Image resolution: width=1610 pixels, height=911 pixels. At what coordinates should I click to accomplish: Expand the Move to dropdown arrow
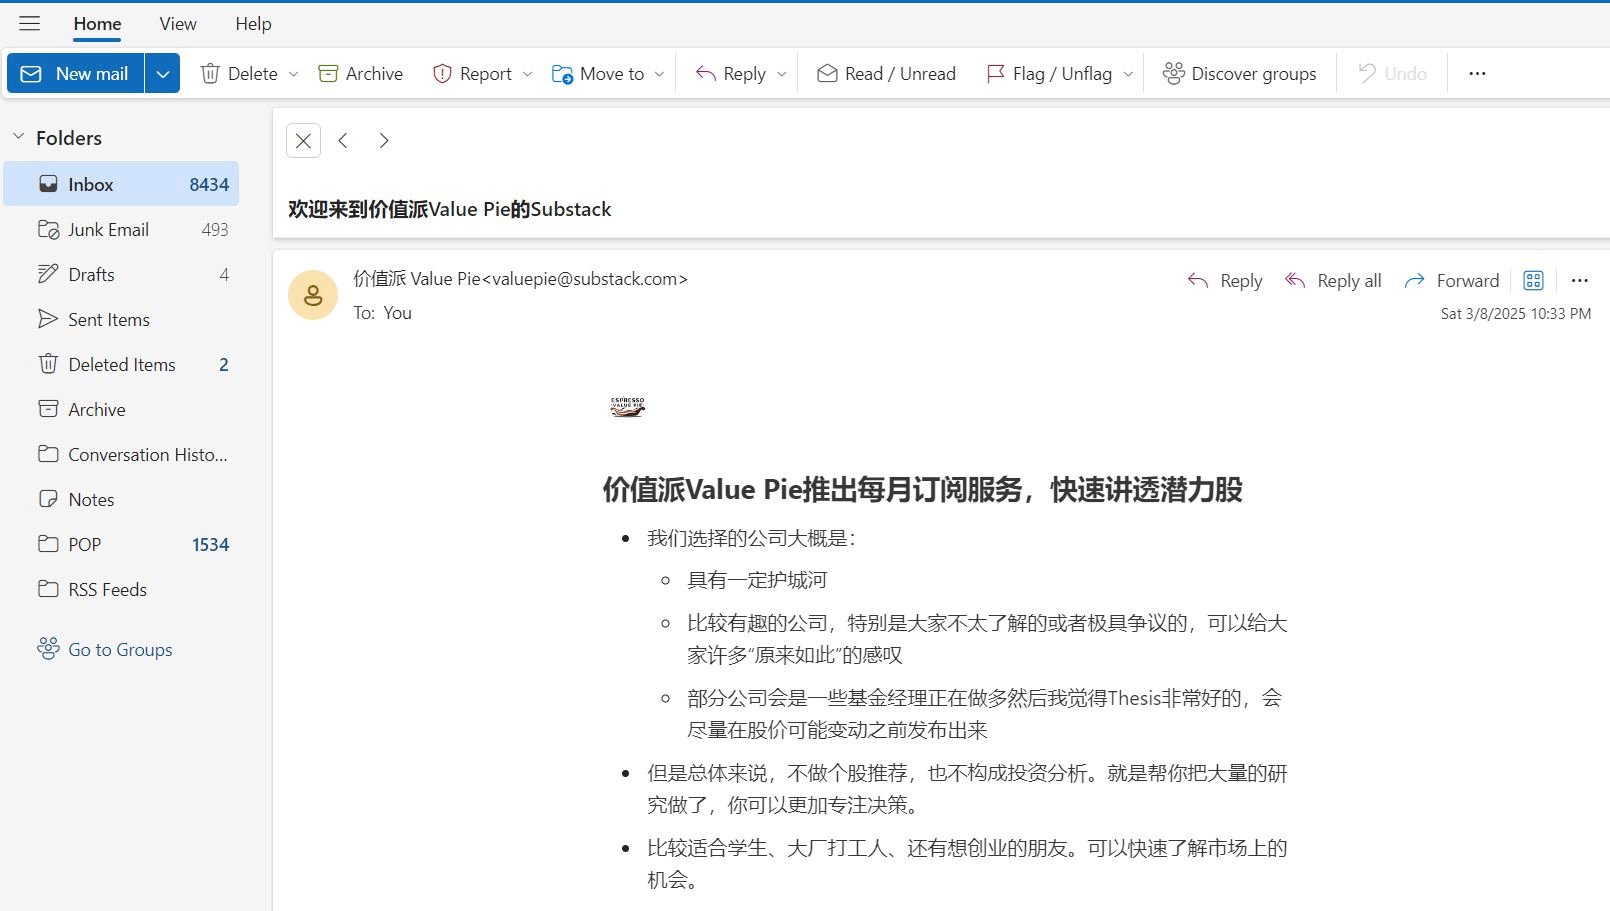pos(659,74)
